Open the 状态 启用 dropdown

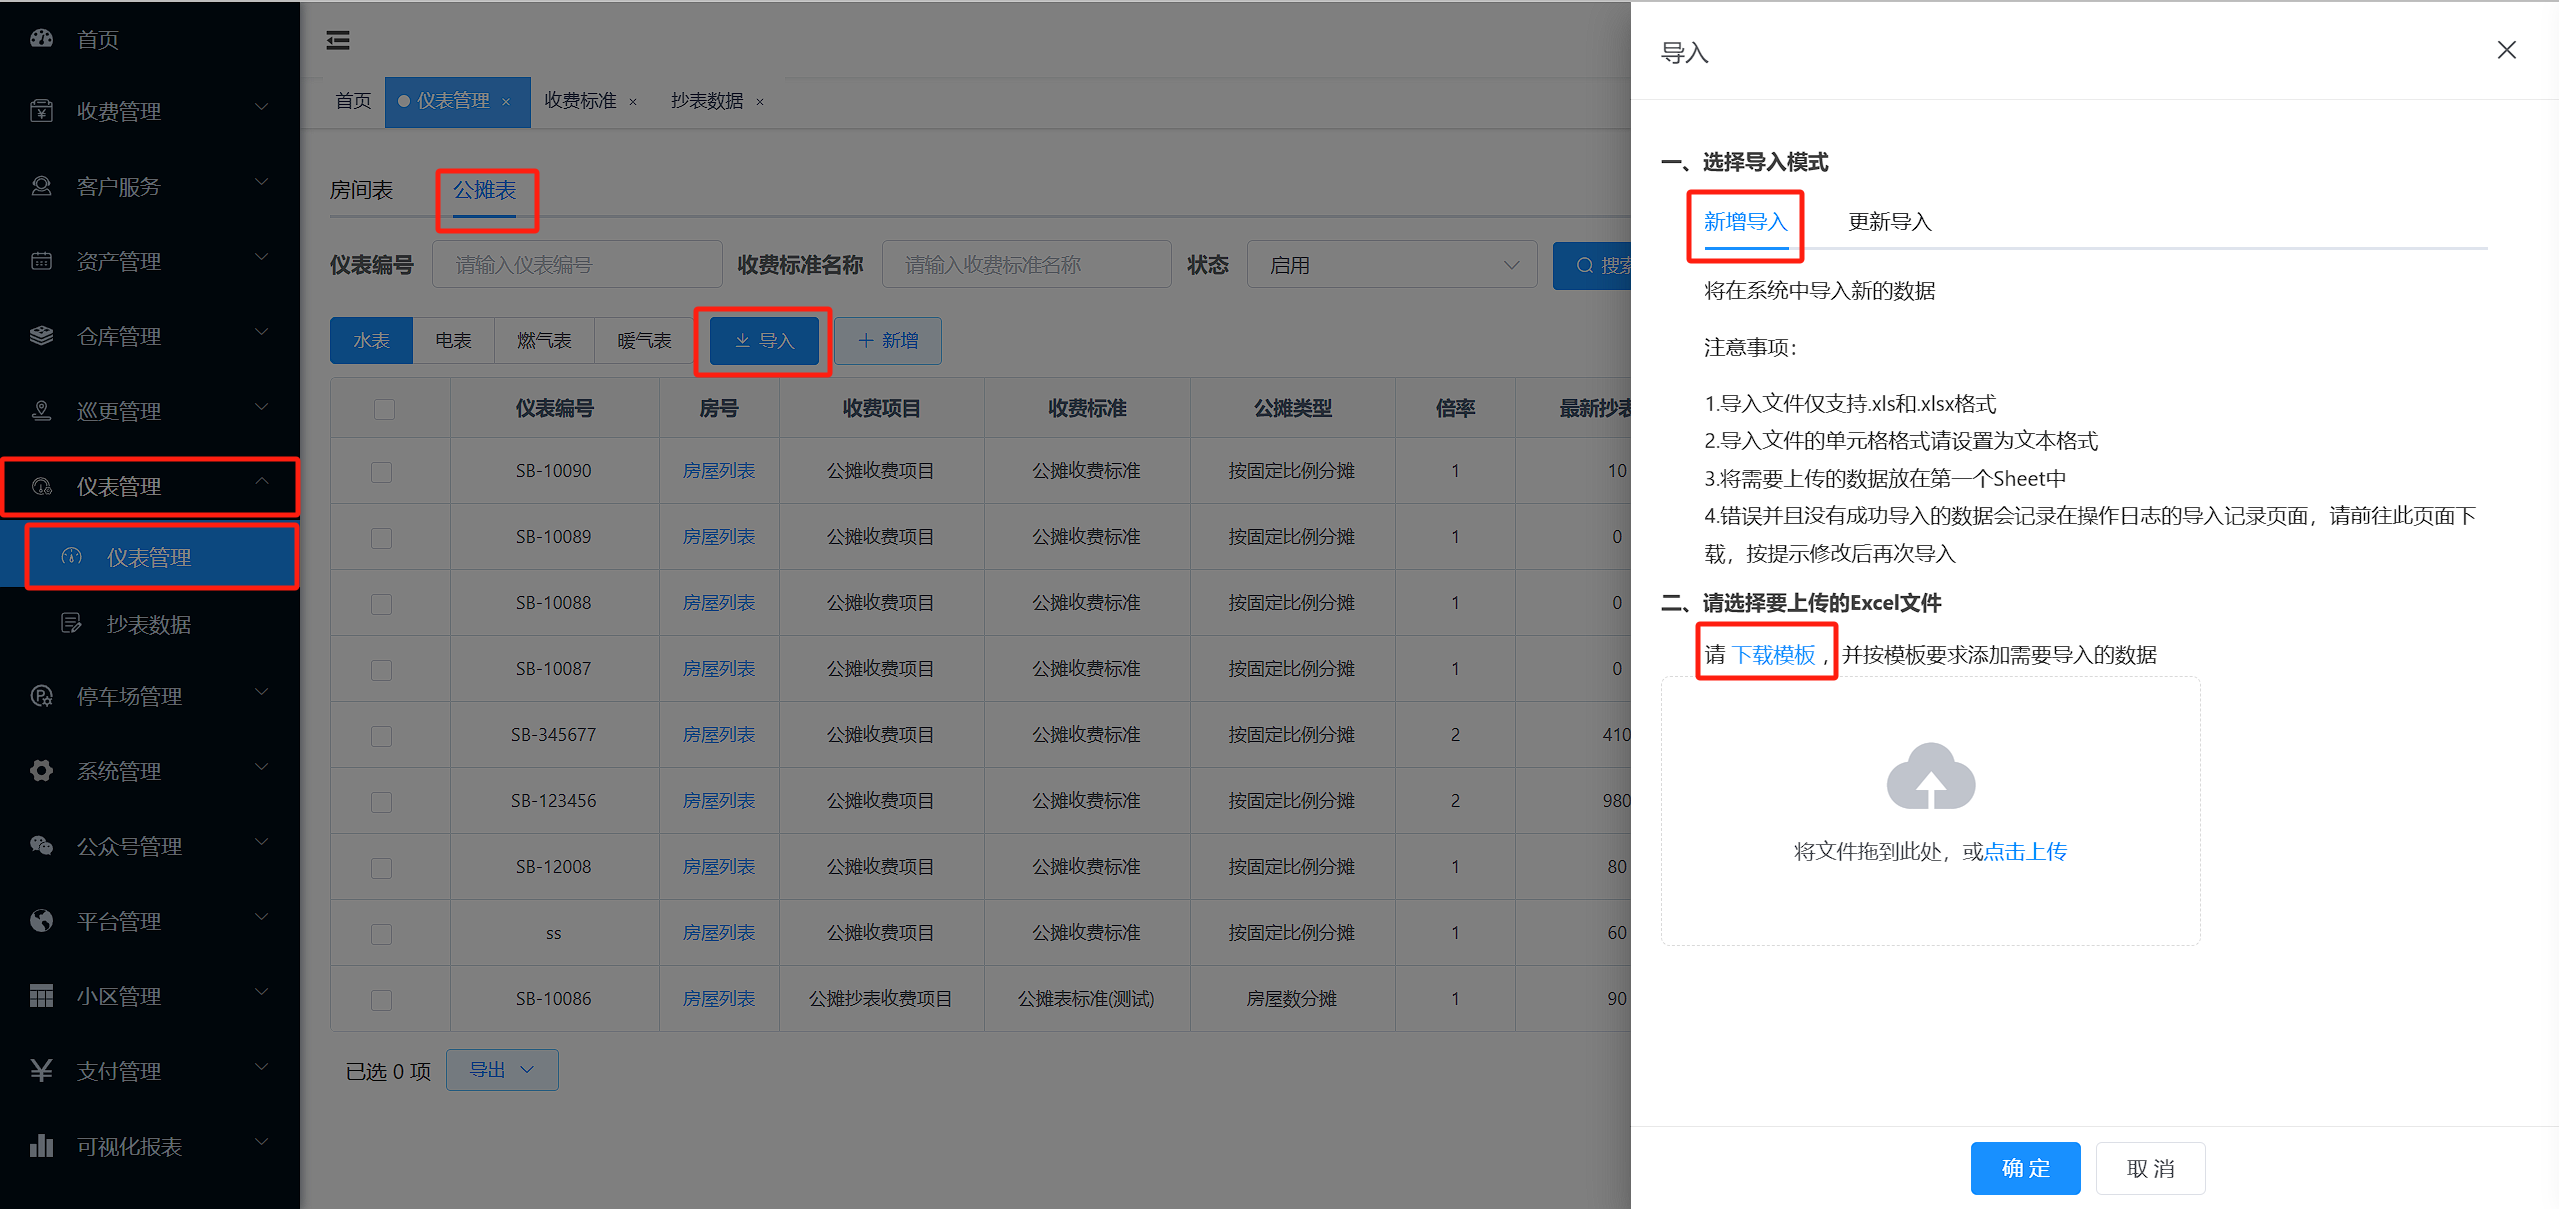[x=1392, y=265]
